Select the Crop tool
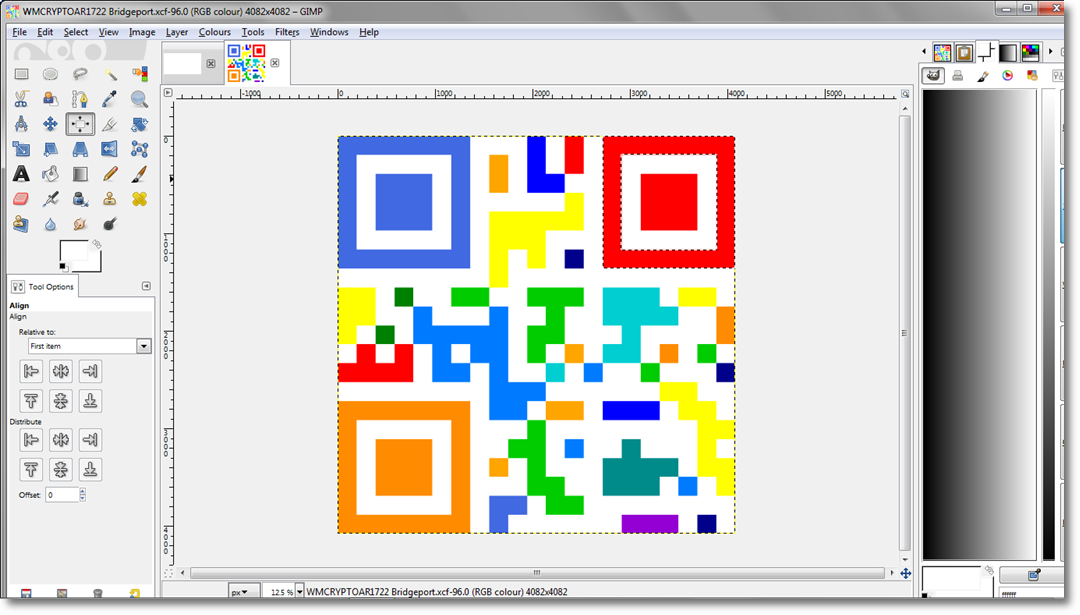Viewport: 1080px width, 615px height. point(110,124)
